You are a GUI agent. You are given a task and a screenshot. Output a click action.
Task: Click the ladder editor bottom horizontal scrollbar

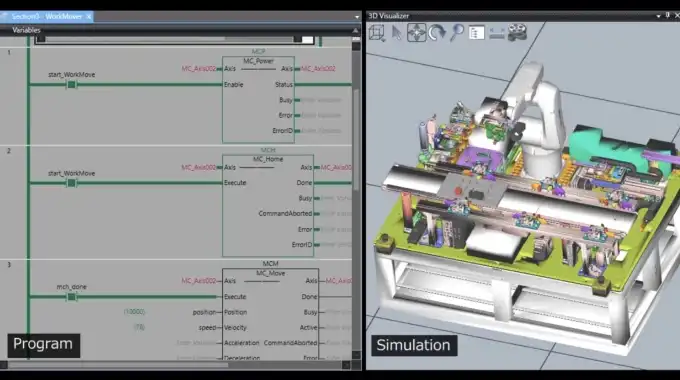pyautogui.click(x=175, y=365)
